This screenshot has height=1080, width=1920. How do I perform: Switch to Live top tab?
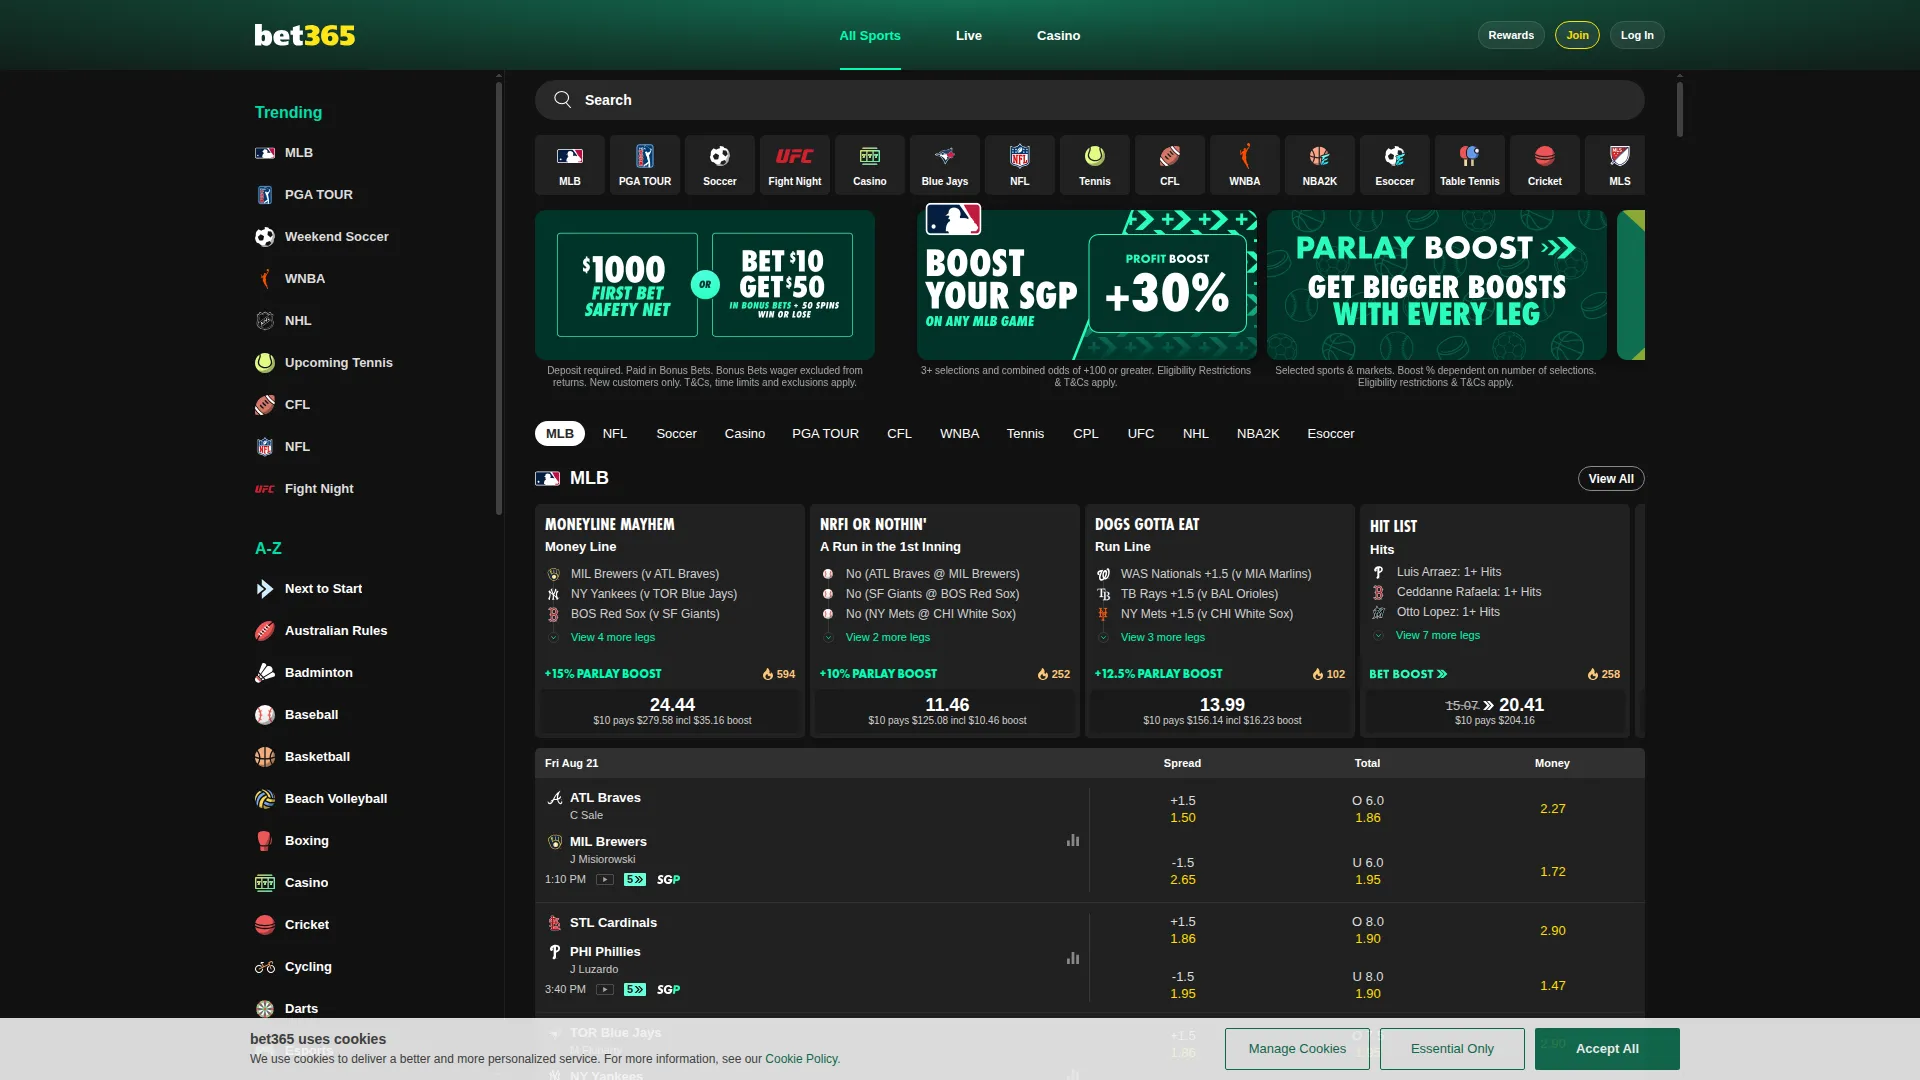[969, 35]
